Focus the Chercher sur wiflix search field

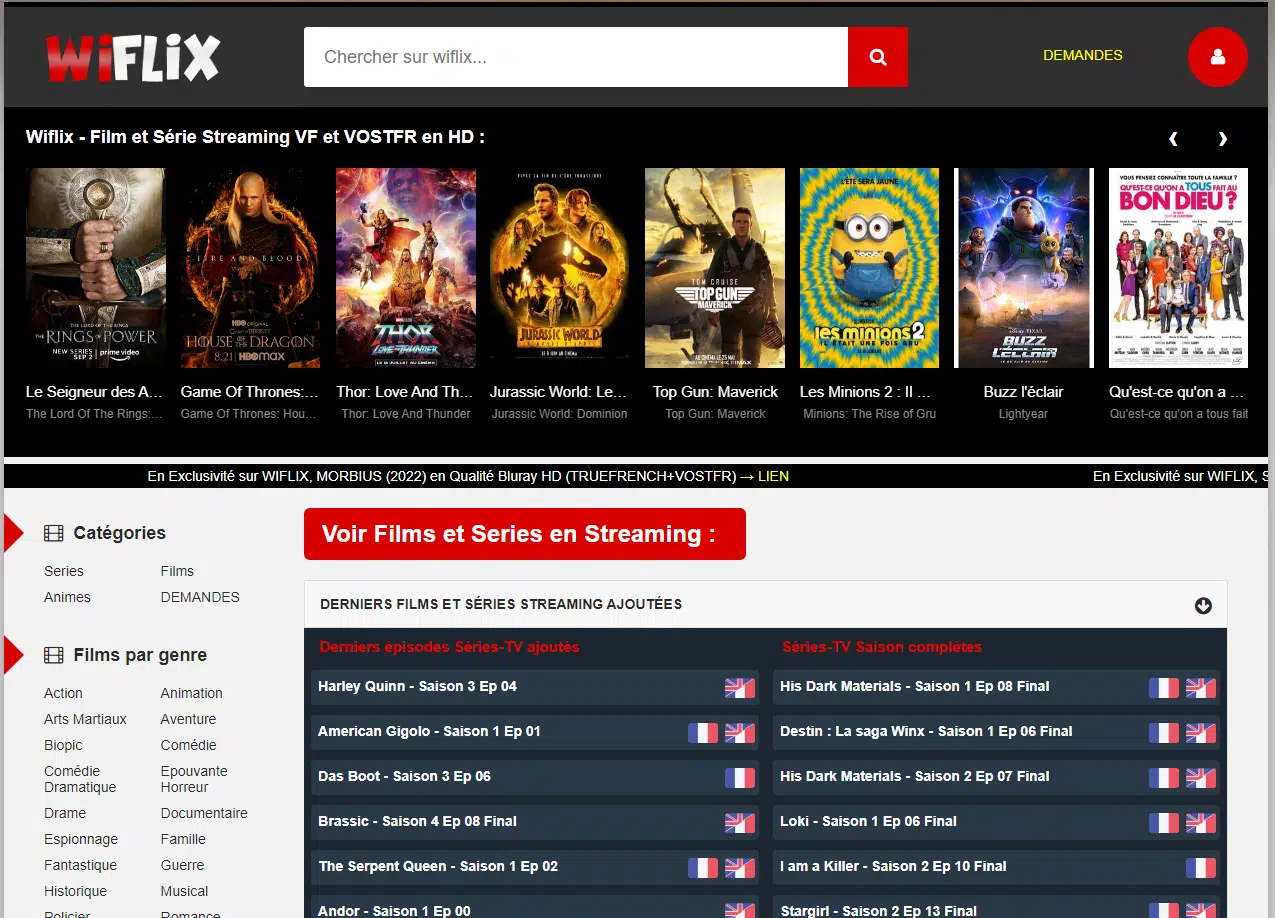(x=576, y=57)
